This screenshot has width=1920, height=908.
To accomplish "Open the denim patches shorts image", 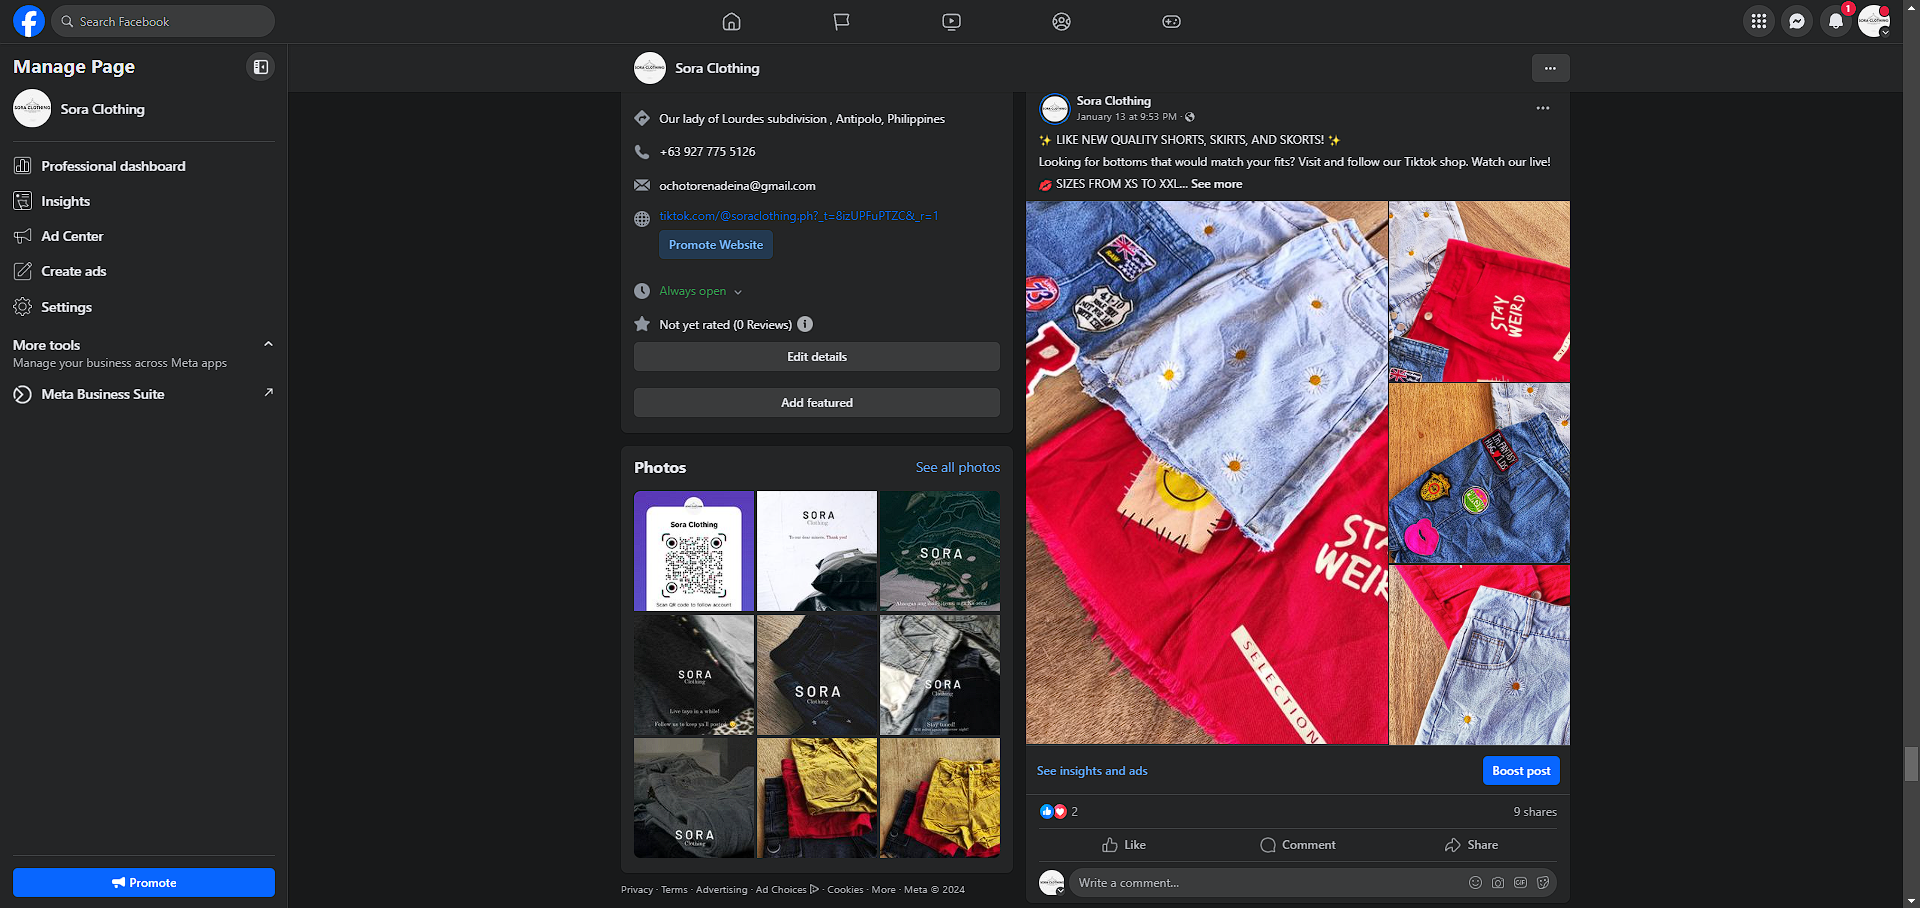I will coord(1479,473).
